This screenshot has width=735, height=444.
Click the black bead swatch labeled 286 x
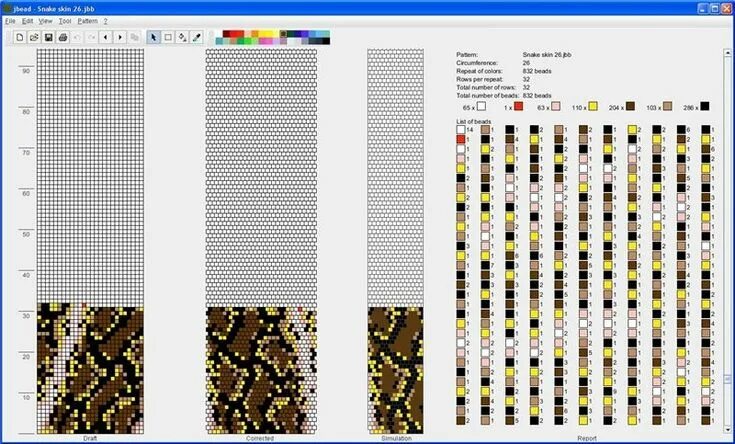tap(705, 106)
